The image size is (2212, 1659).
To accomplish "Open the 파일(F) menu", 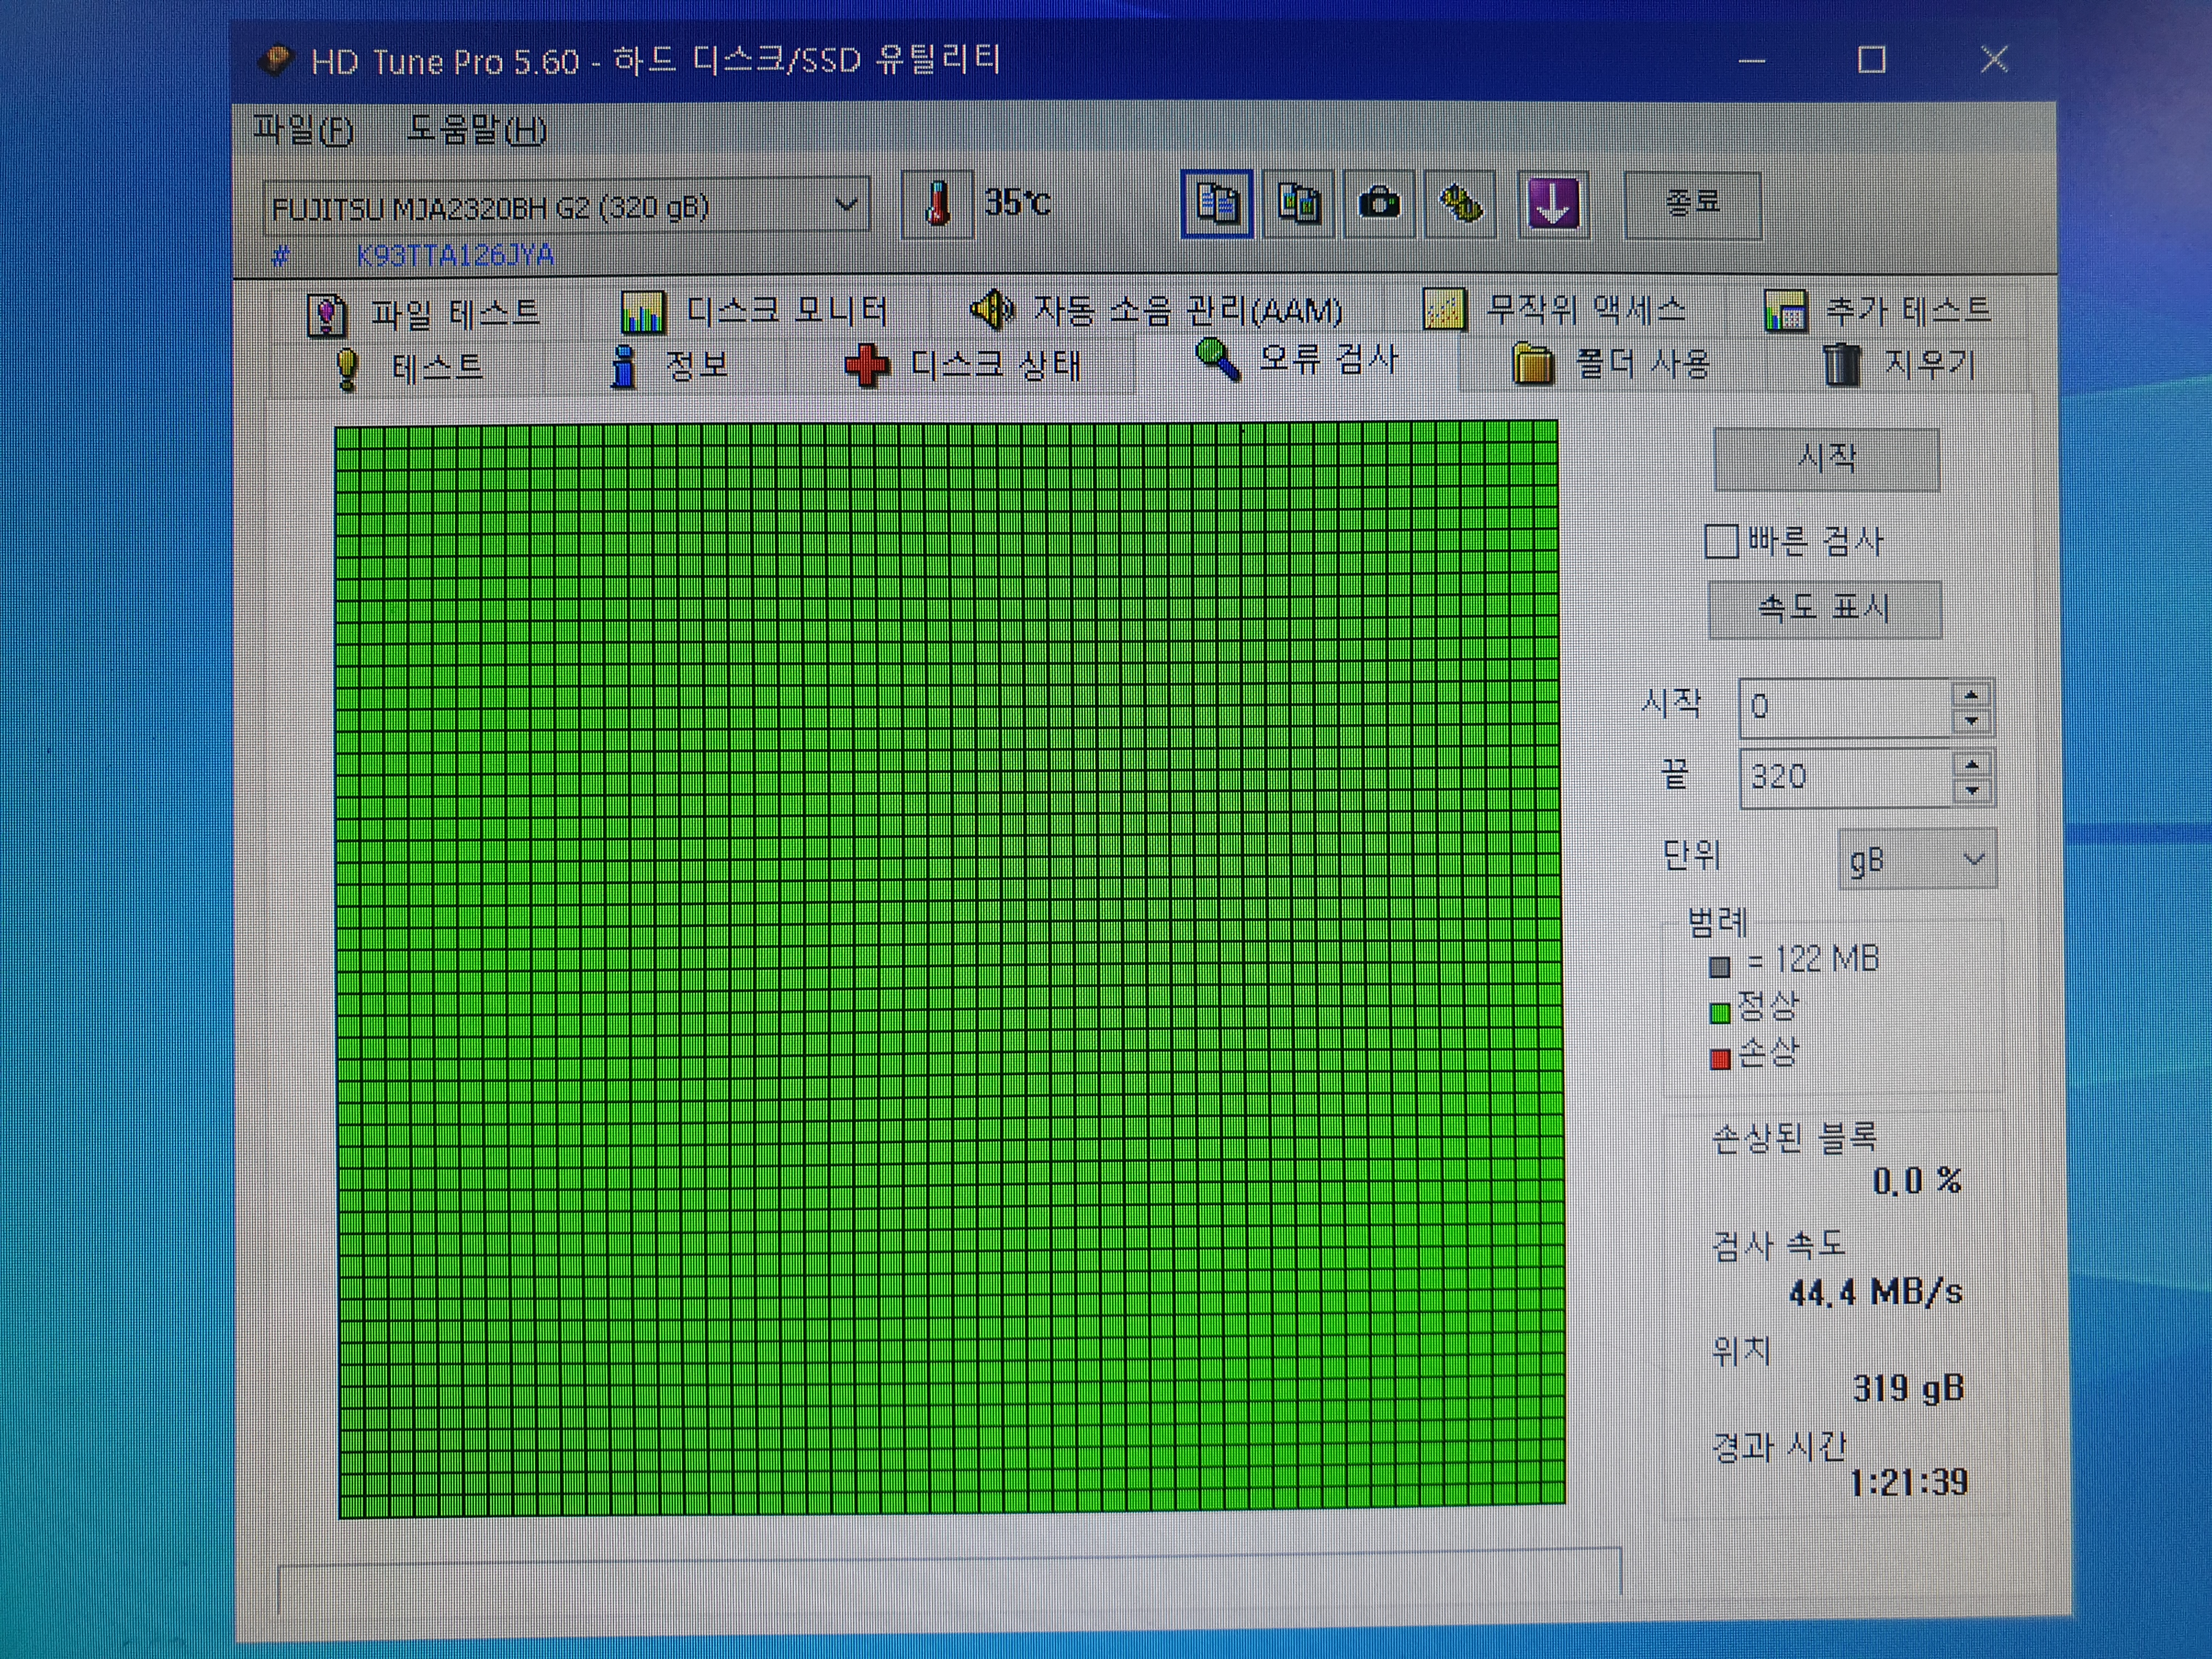I will tap(302, 130).
